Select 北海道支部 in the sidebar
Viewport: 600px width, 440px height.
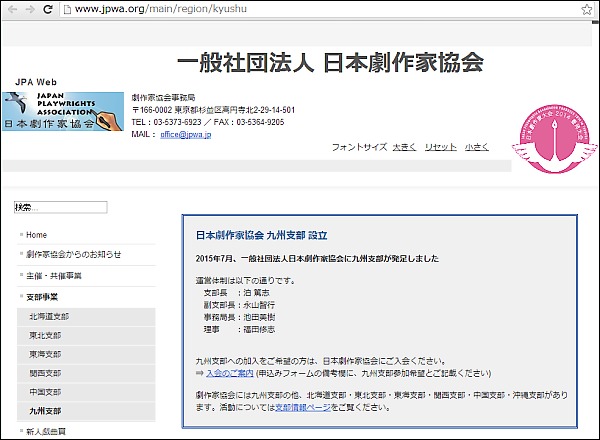click(51, 316)
